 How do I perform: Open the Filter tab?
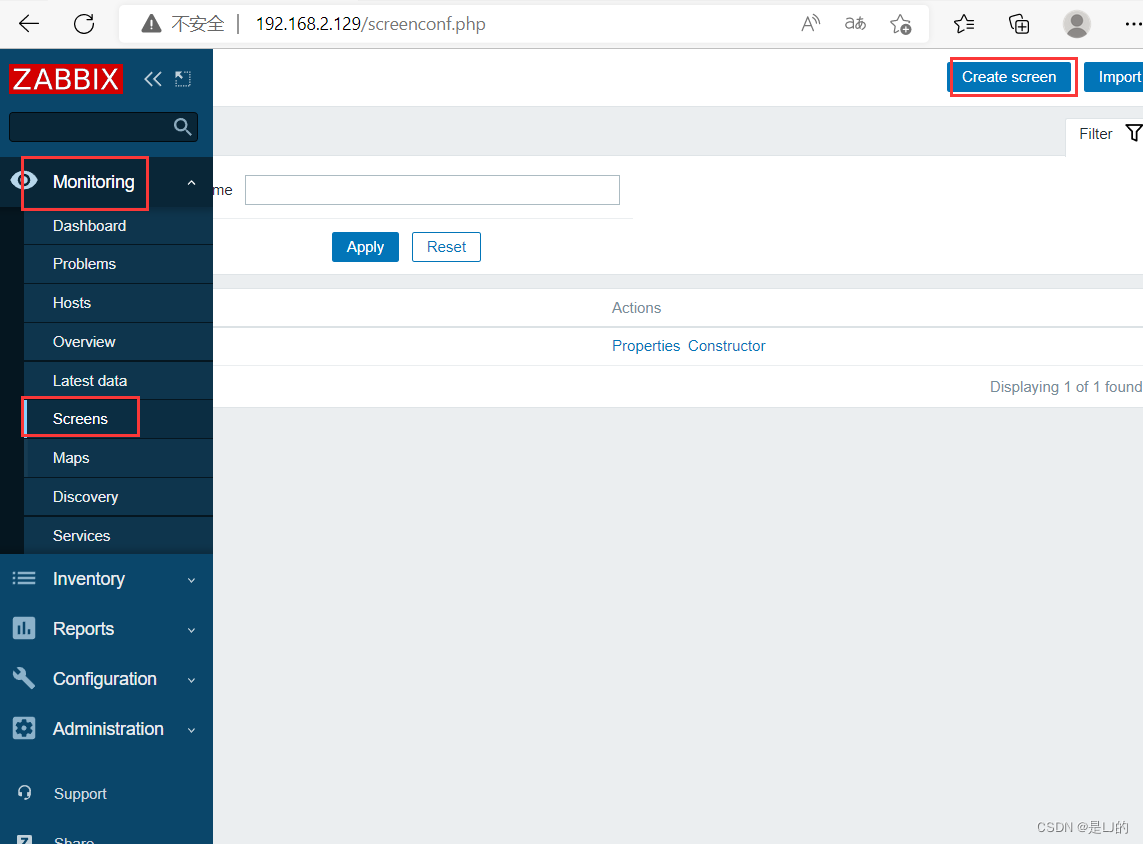[1104, 134]
